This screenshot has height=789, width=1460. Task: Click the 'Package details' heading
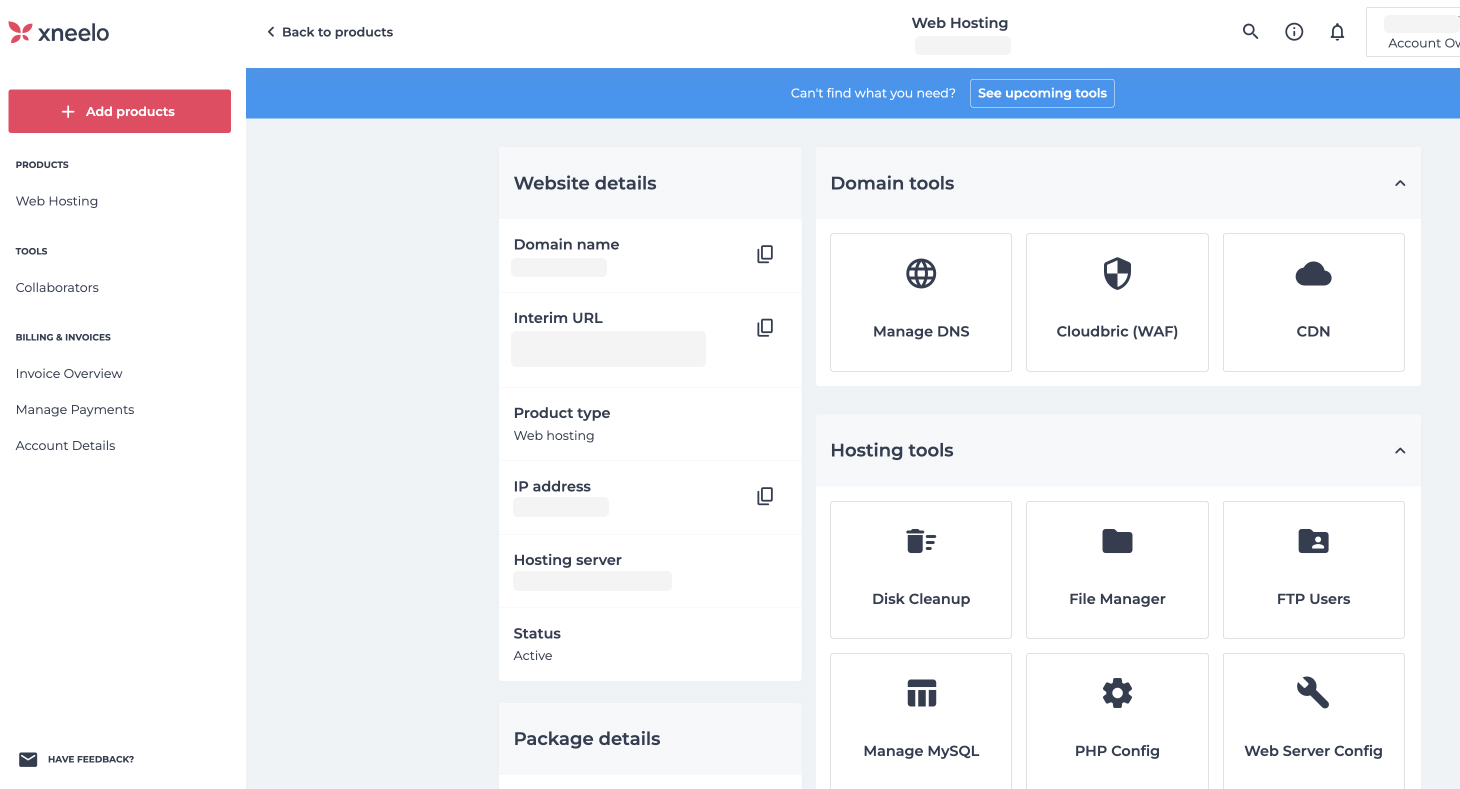click(x=587, y=739)
